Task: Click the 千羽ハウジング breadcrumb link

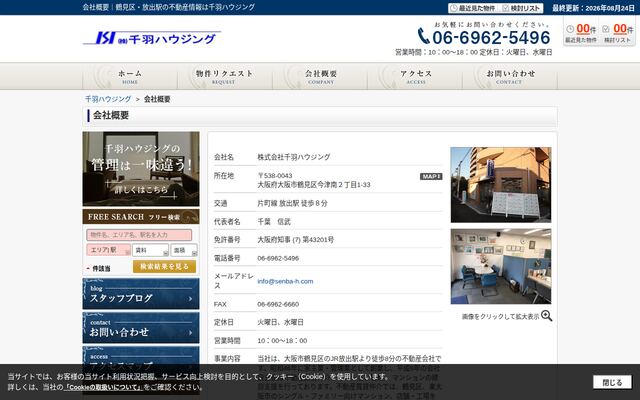Action: [108, 99]
